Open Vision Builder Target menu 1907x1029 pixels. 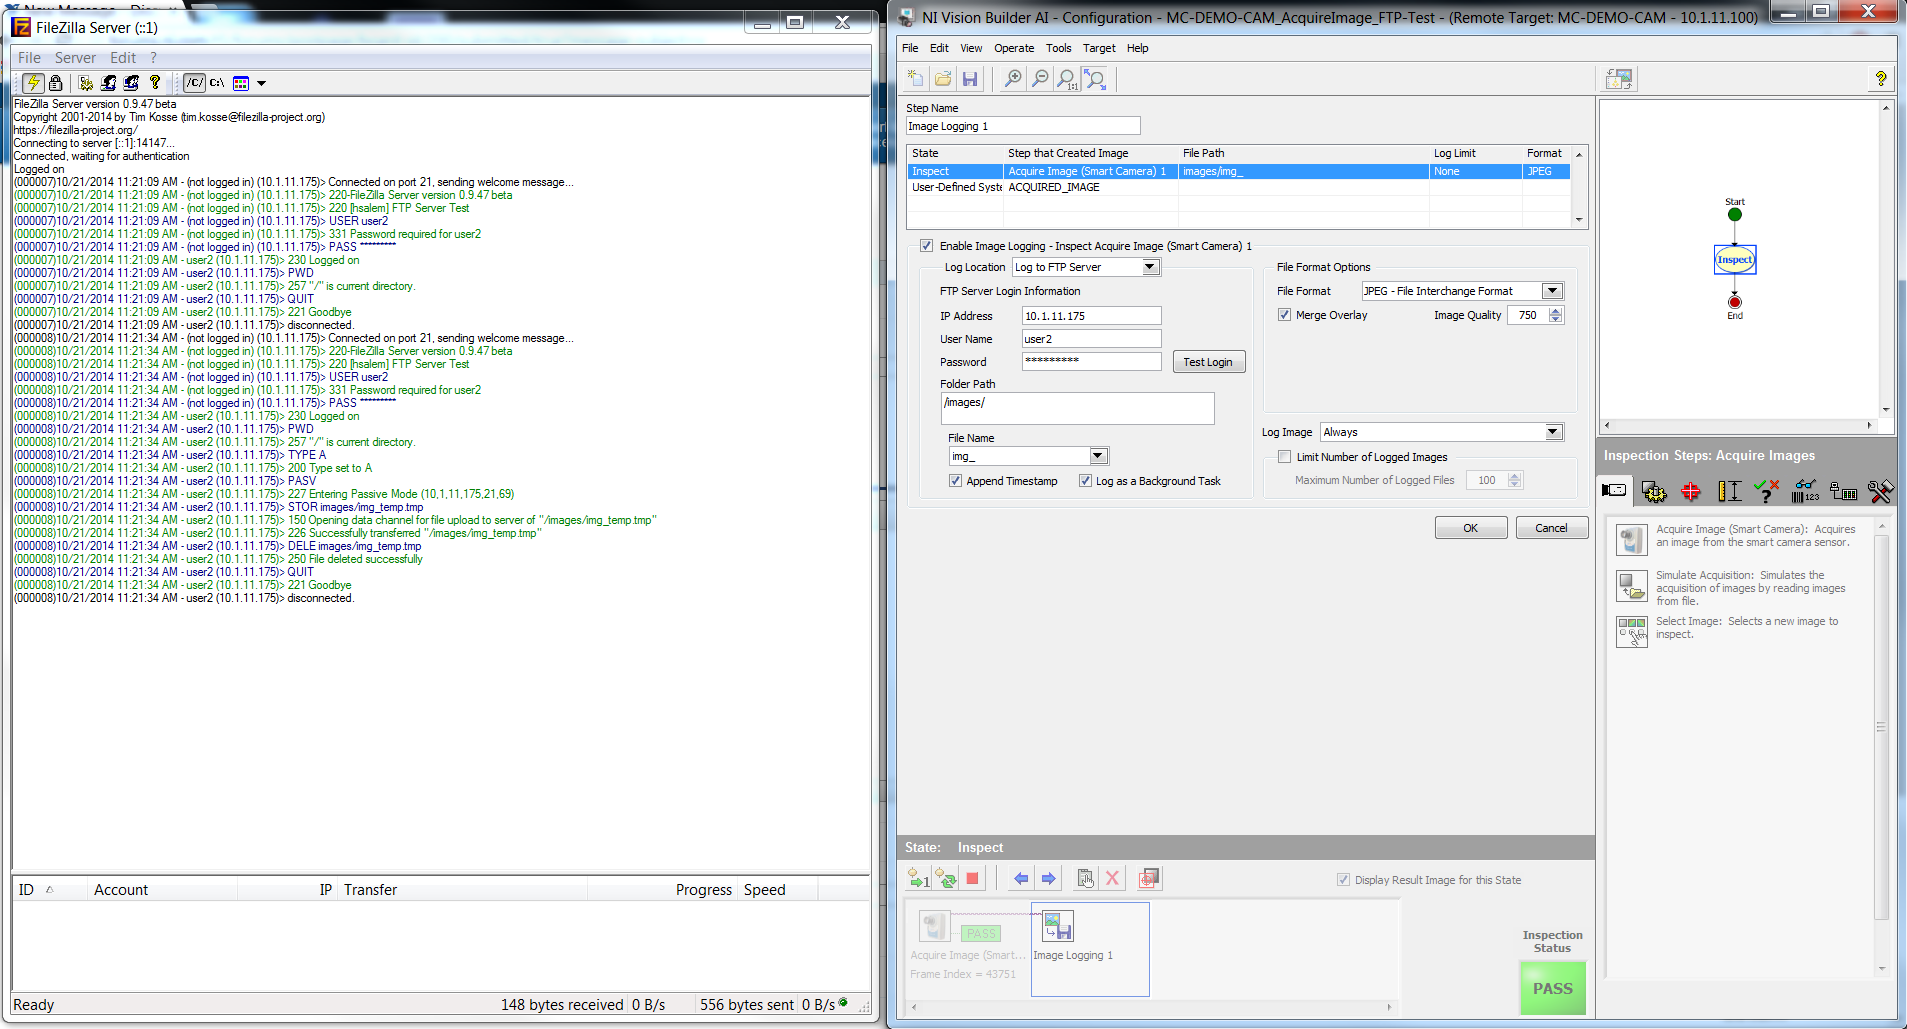[1099, 48]
